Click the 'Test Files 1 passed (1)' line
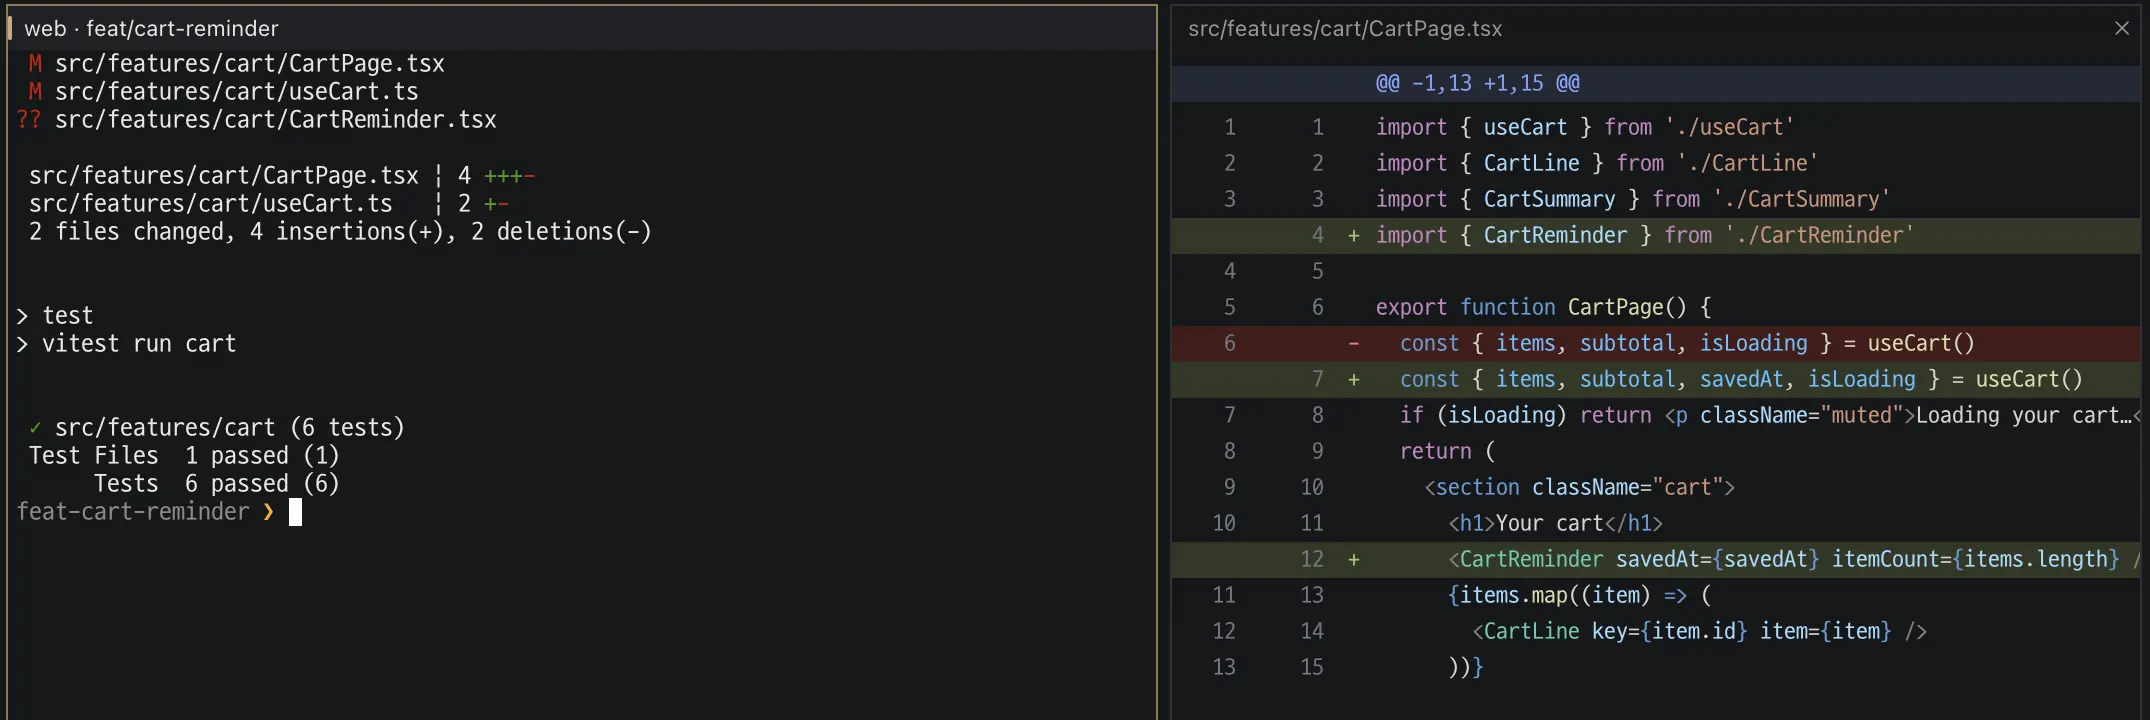This screenshot has height=720, width=2150. tap(184, 456)
